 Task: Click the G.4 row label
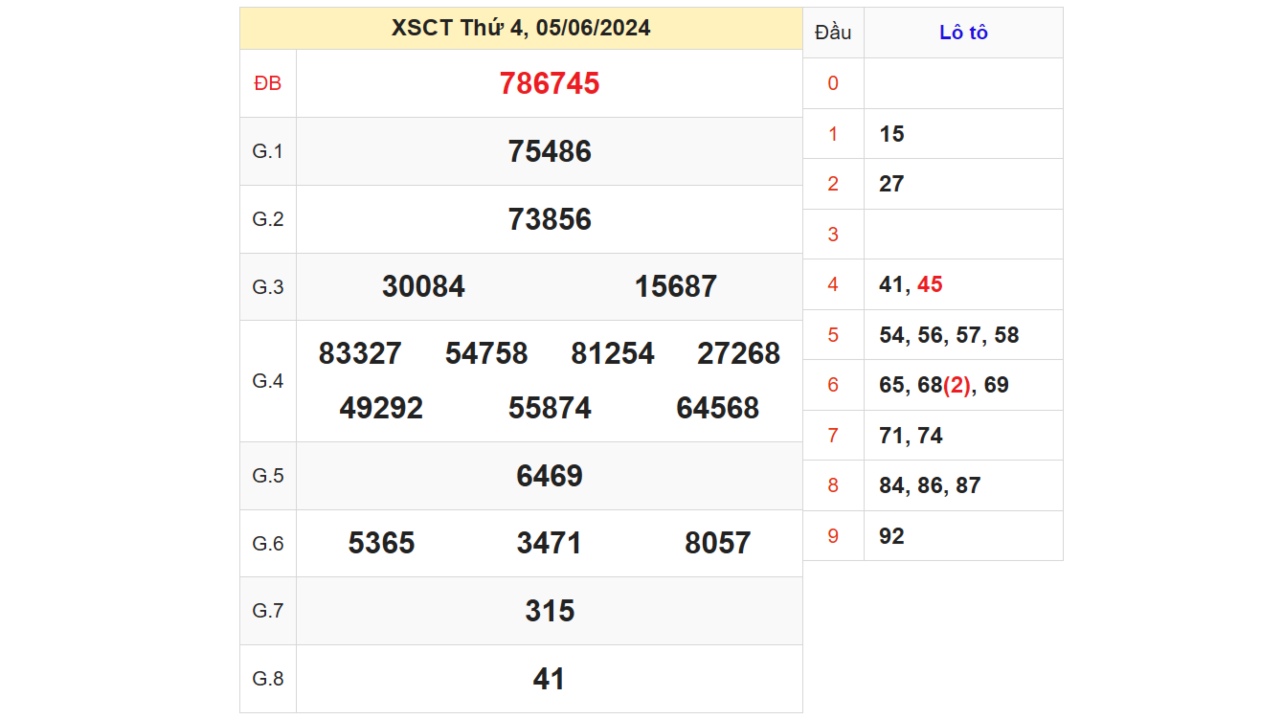tap(268, 381)
